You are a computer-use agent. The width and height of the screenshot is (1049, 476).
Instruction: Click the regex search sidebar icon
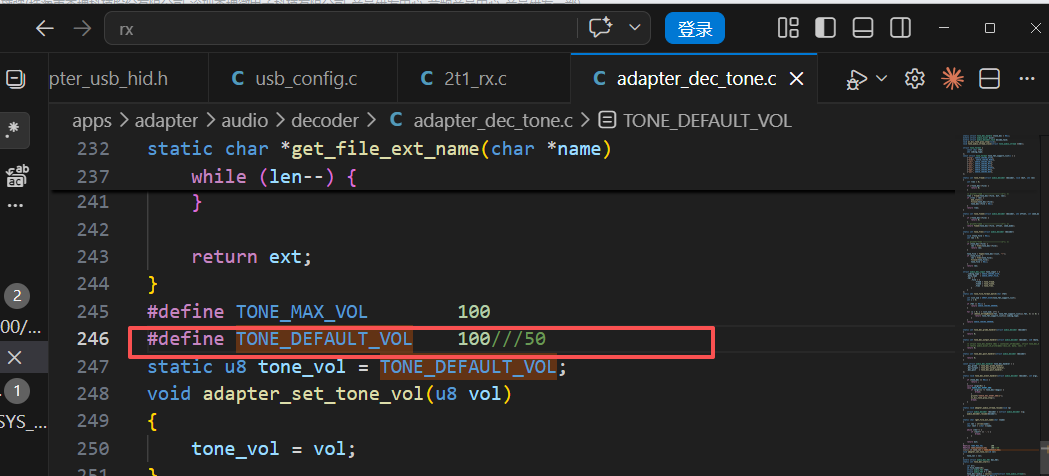[x=15, y=130]
